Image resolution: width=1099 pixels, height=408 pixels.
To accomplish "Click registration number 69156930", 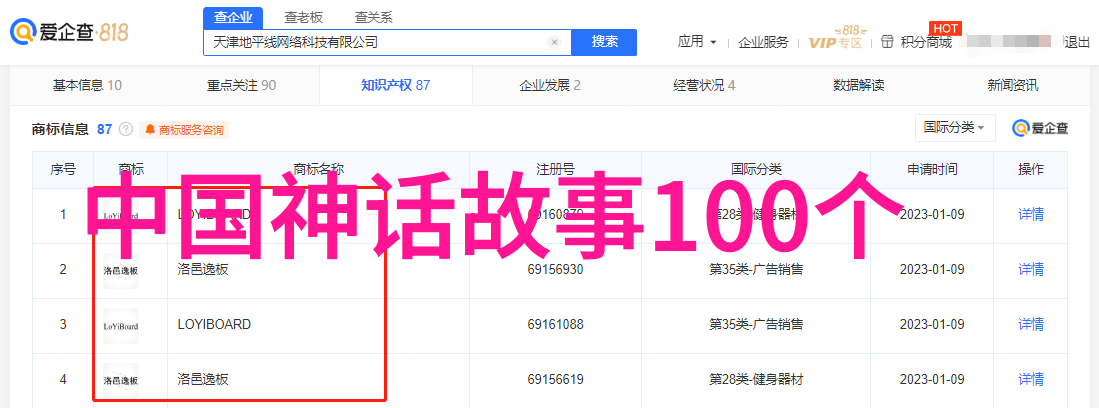I will [556, 269].
